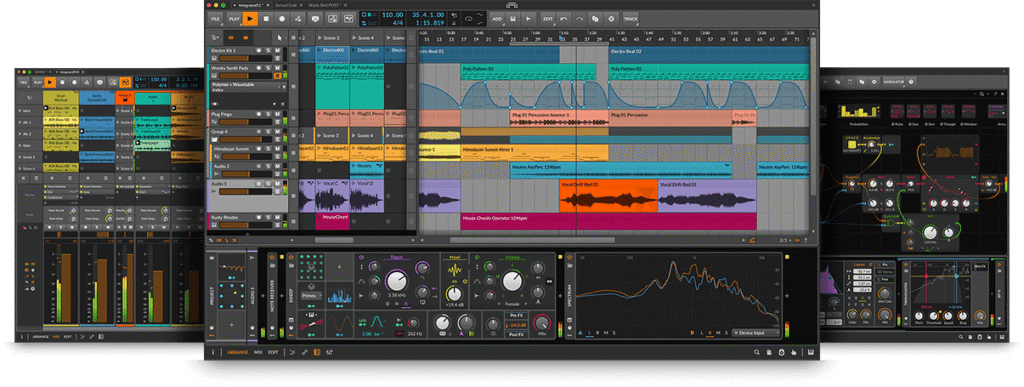Solo the Audio 5 track

tap(268, 183)
